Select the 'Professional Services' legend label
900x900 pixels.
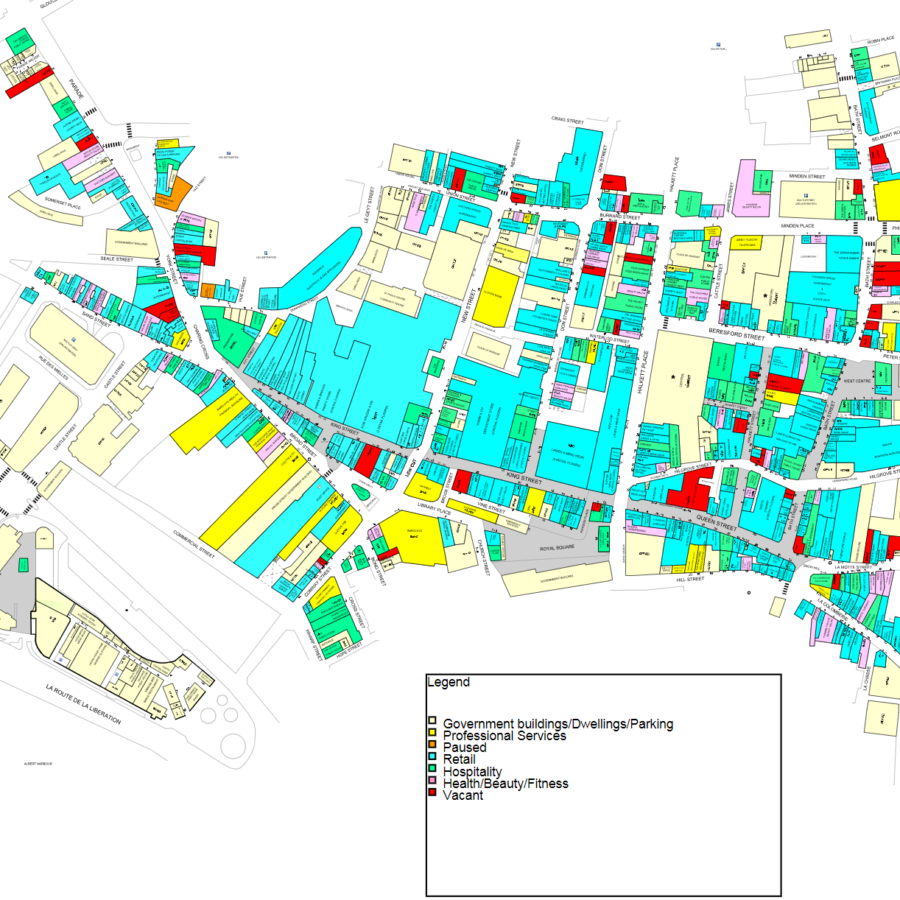pyautogui.click(x=505, y=736)
